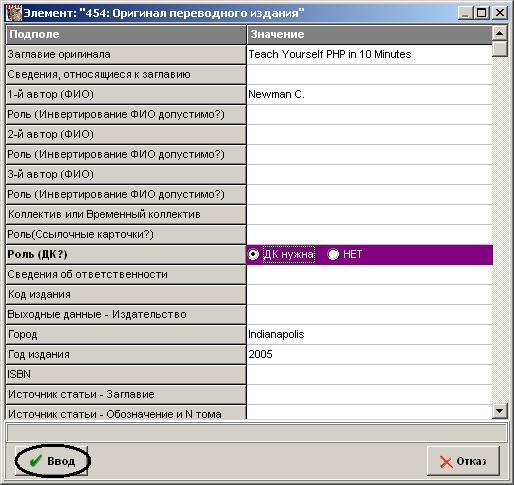Click the red X icon on Отказ button
514x485 pixels.
click(446, 462)
